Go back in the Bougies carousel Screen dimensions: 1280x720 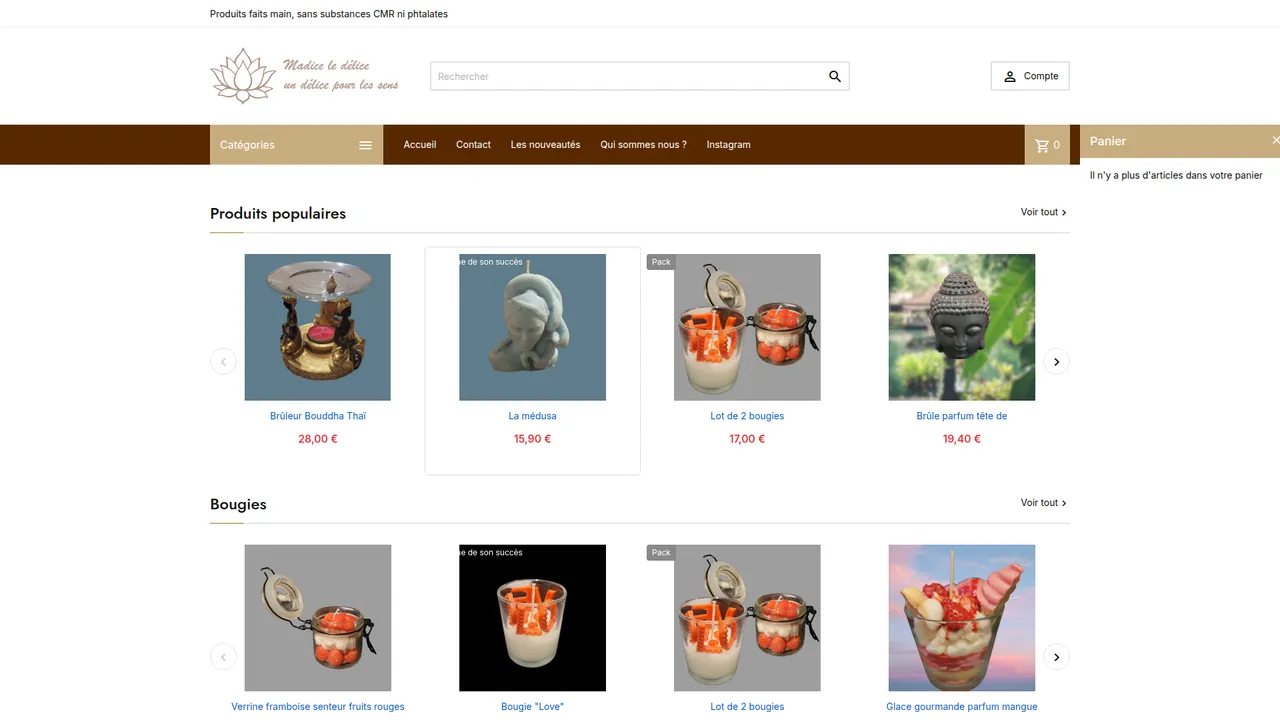223,657
